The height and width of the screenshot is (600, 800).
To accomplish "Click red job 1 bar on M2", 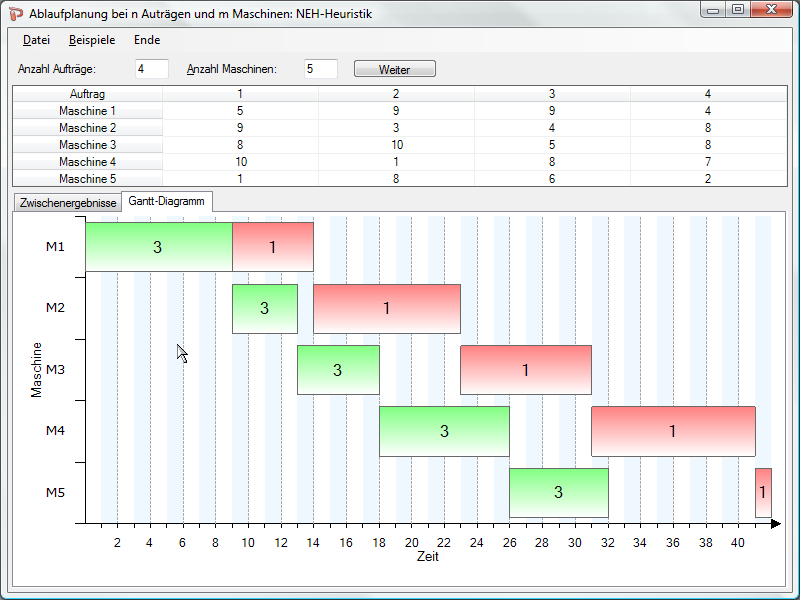I will click(x=386, y=309).
